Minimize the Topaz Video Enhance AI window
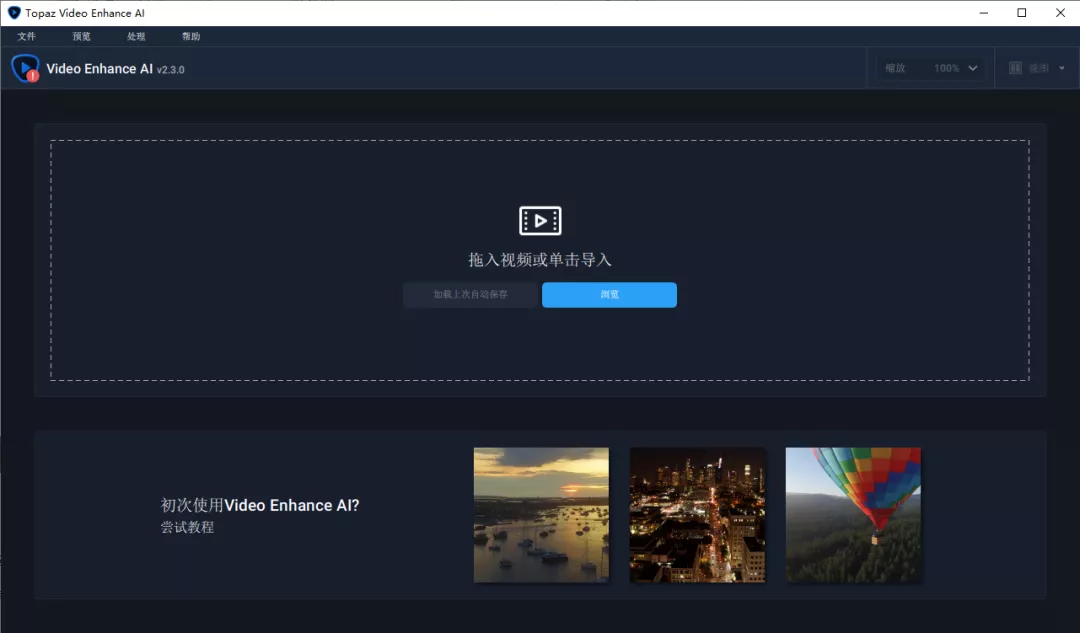The width and height of the screenshot is (1080, 633). pyautogui.click(x=984, y=13)
